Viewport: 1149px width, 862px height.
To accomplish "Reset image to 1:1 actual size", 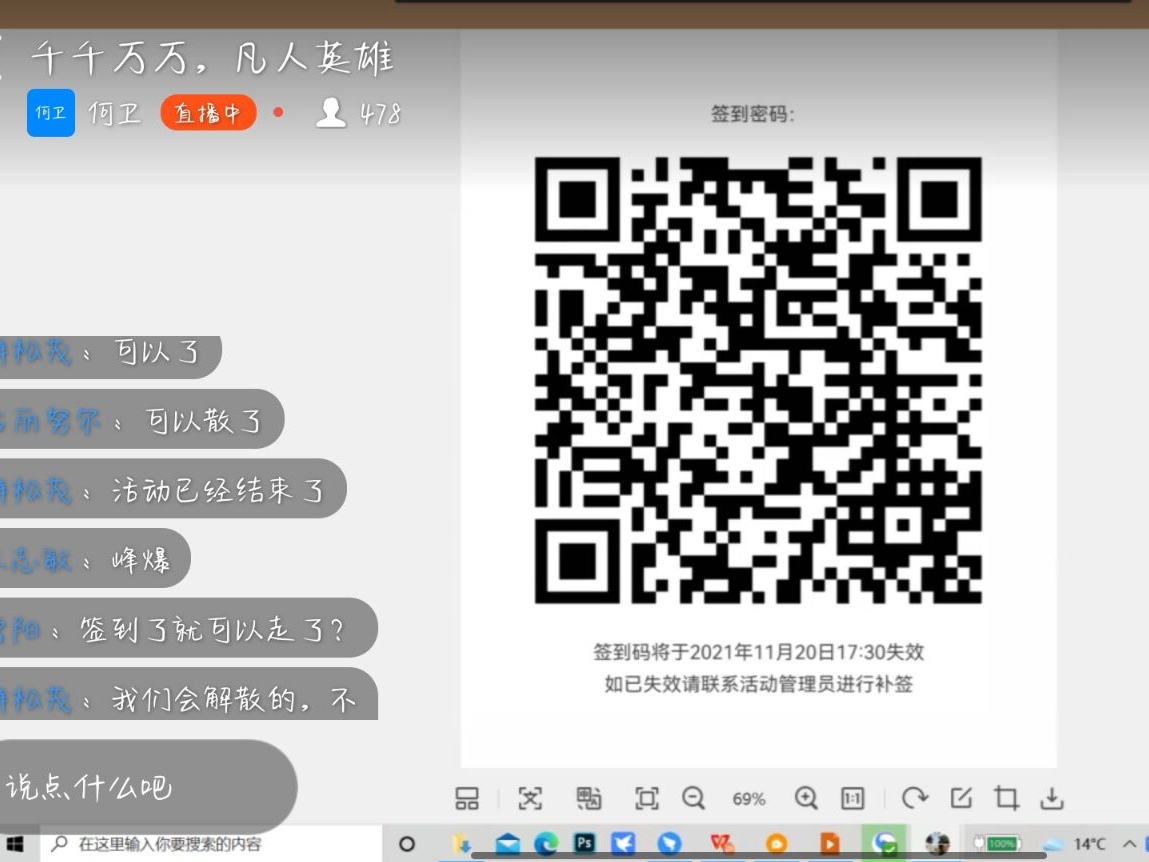I will pos(852,798).
